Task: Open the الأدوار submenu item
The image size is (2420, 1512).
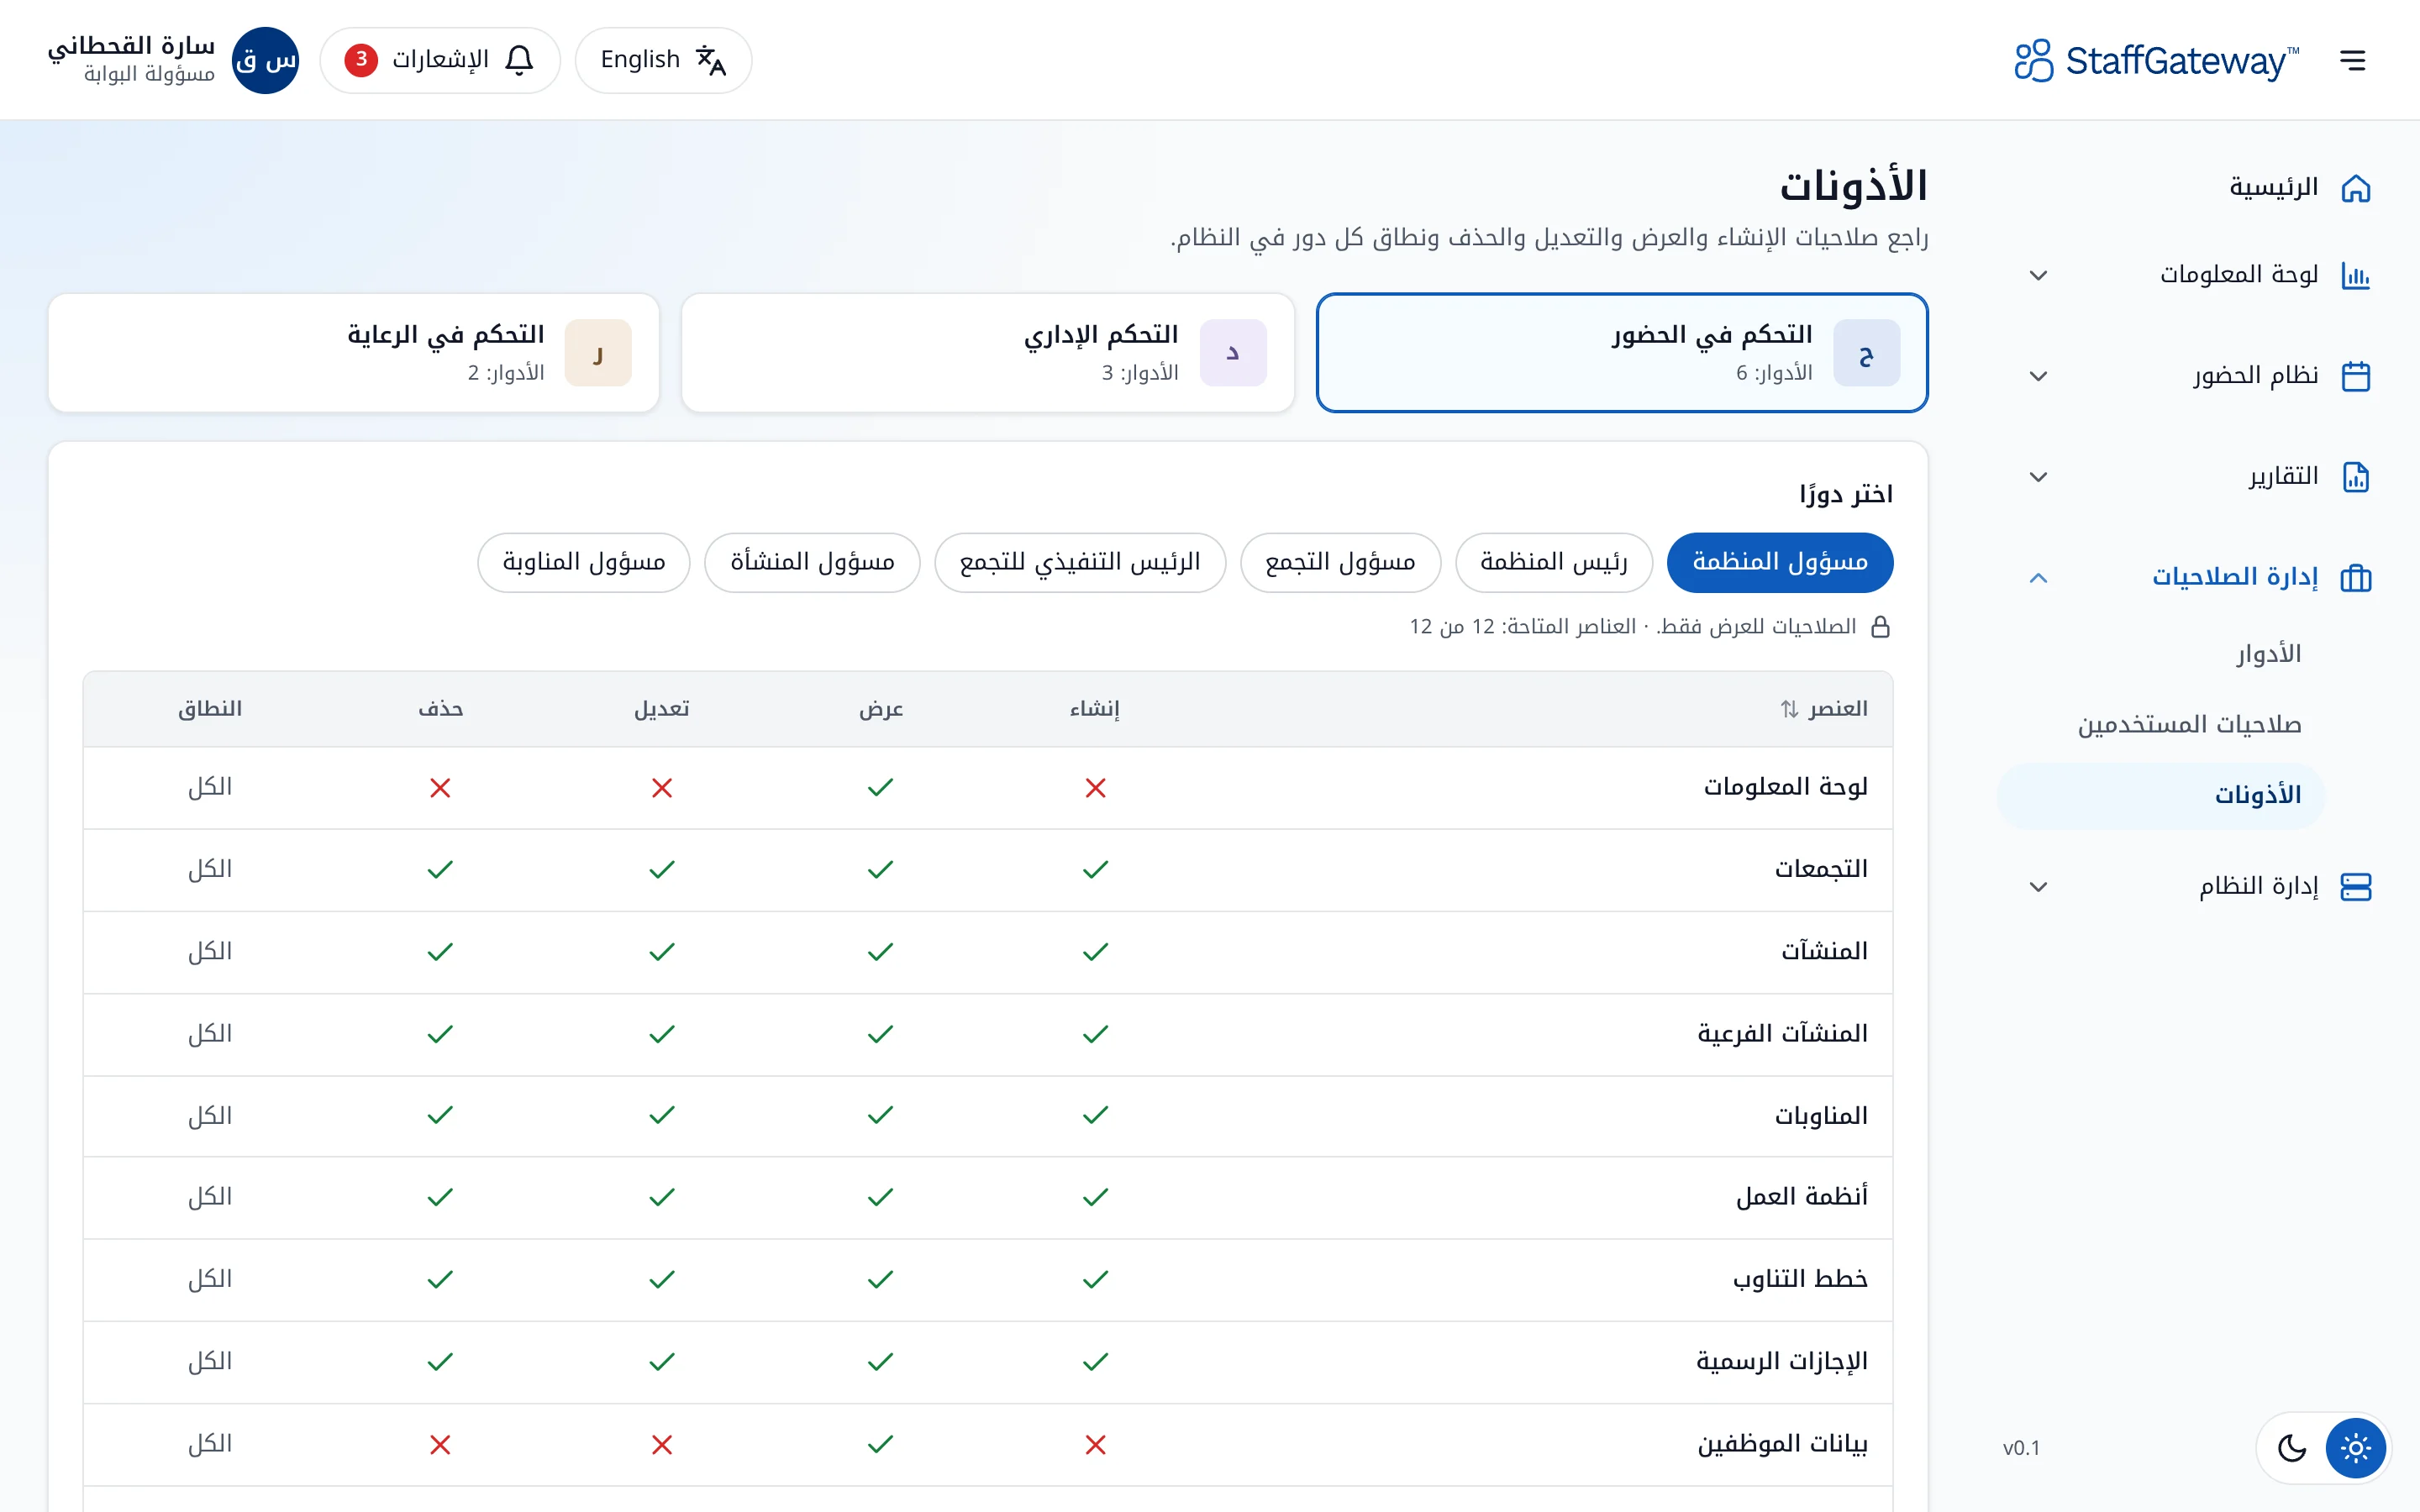Action: [2161, 655]
